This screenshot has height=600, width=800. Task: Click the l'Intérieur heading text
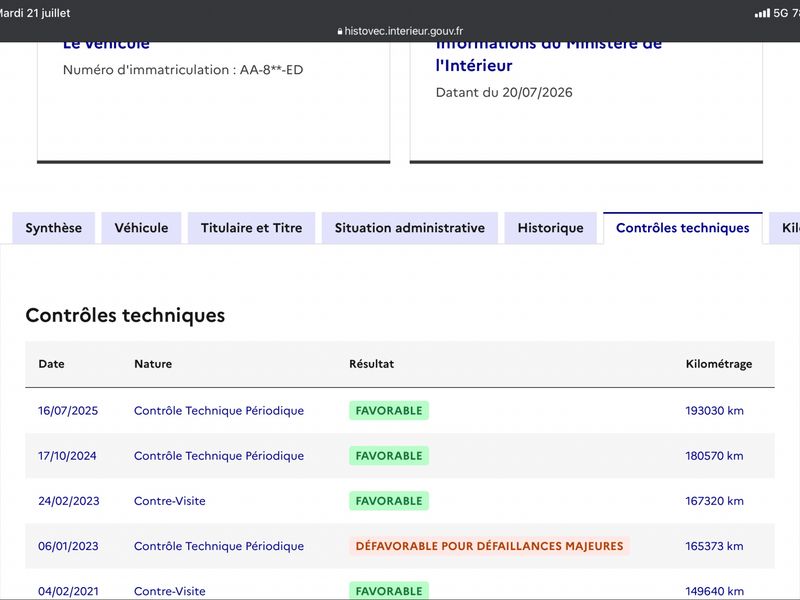[x=474, y=65]
